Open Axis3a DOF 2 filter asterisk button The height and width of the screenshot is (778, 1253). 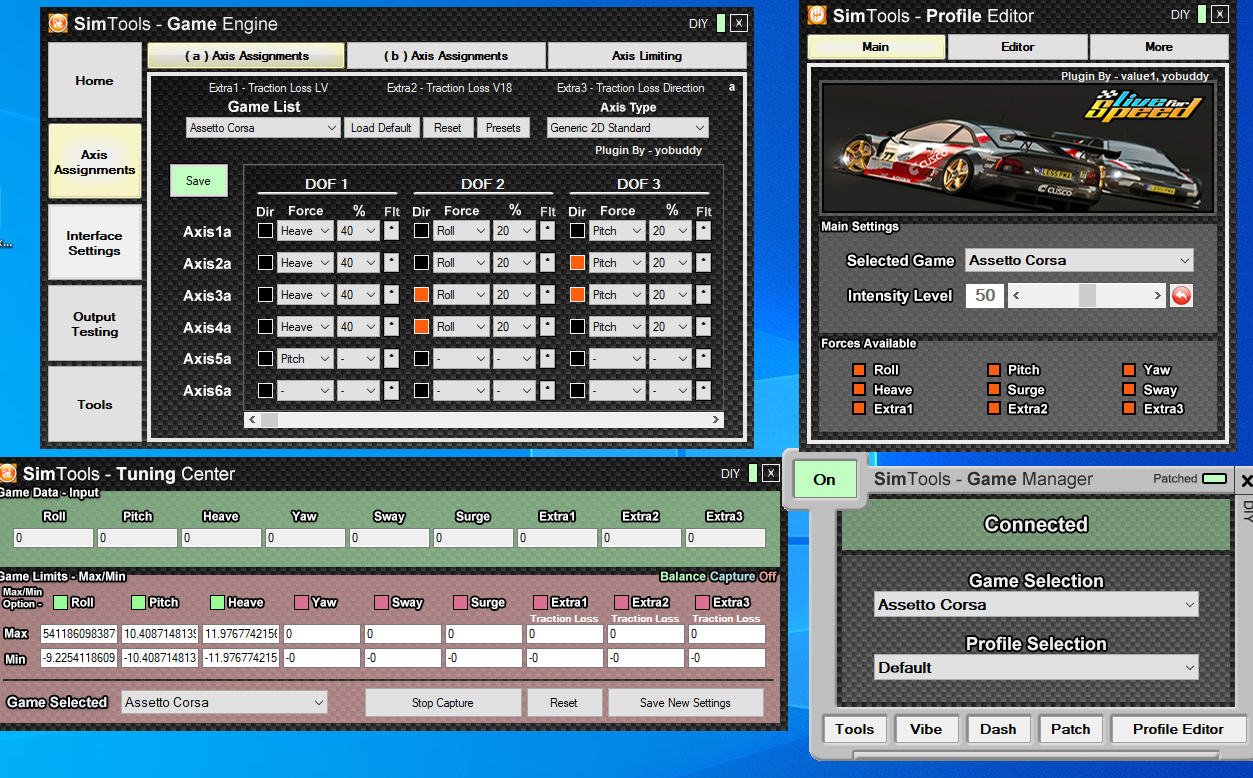pos(547,295)
